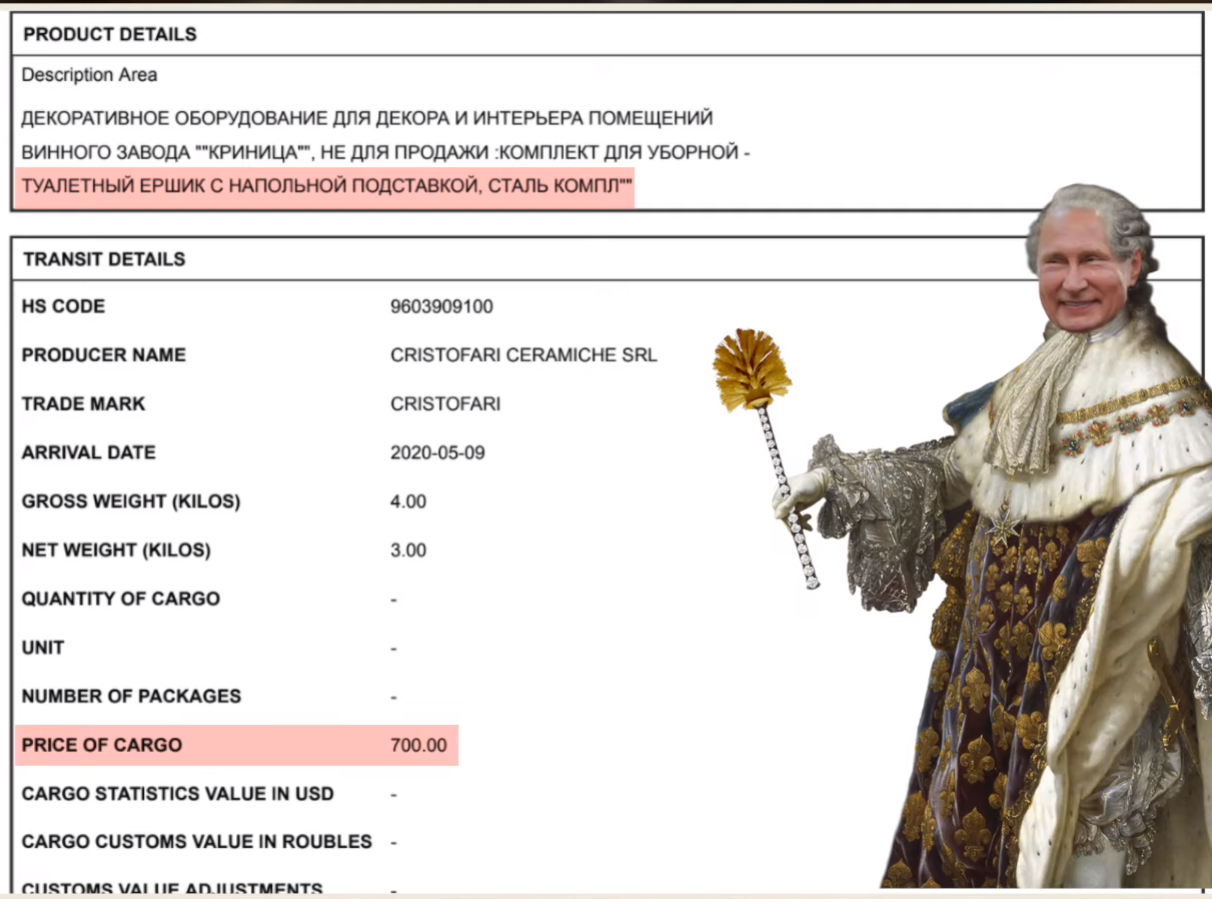Select the cargo price value "700.00"

tap(418, 745)
